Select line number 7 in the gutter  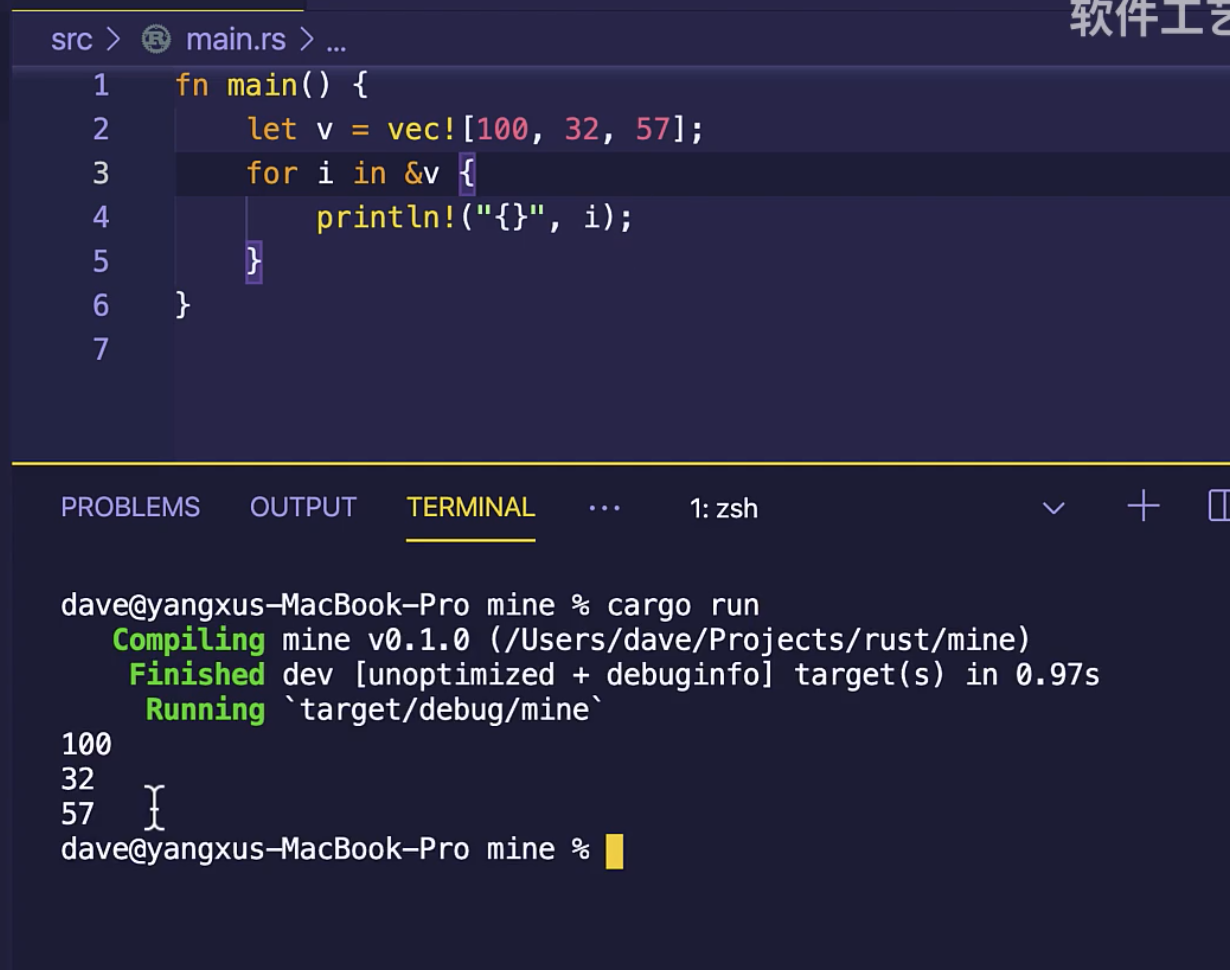point(100,349)
